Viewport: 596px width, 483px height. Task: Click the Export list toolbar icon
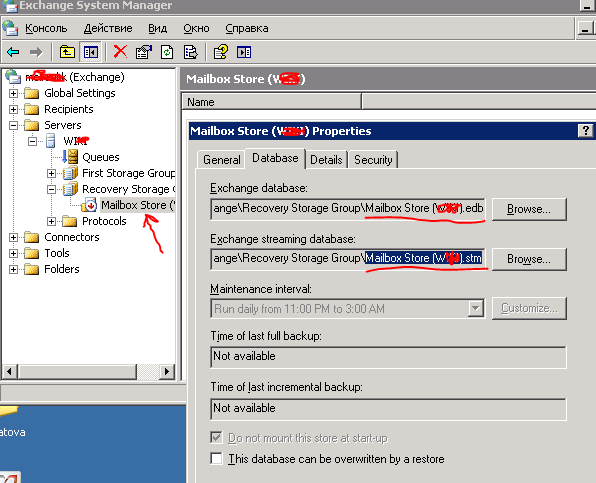pyautogui.click(x=191, y=52)
